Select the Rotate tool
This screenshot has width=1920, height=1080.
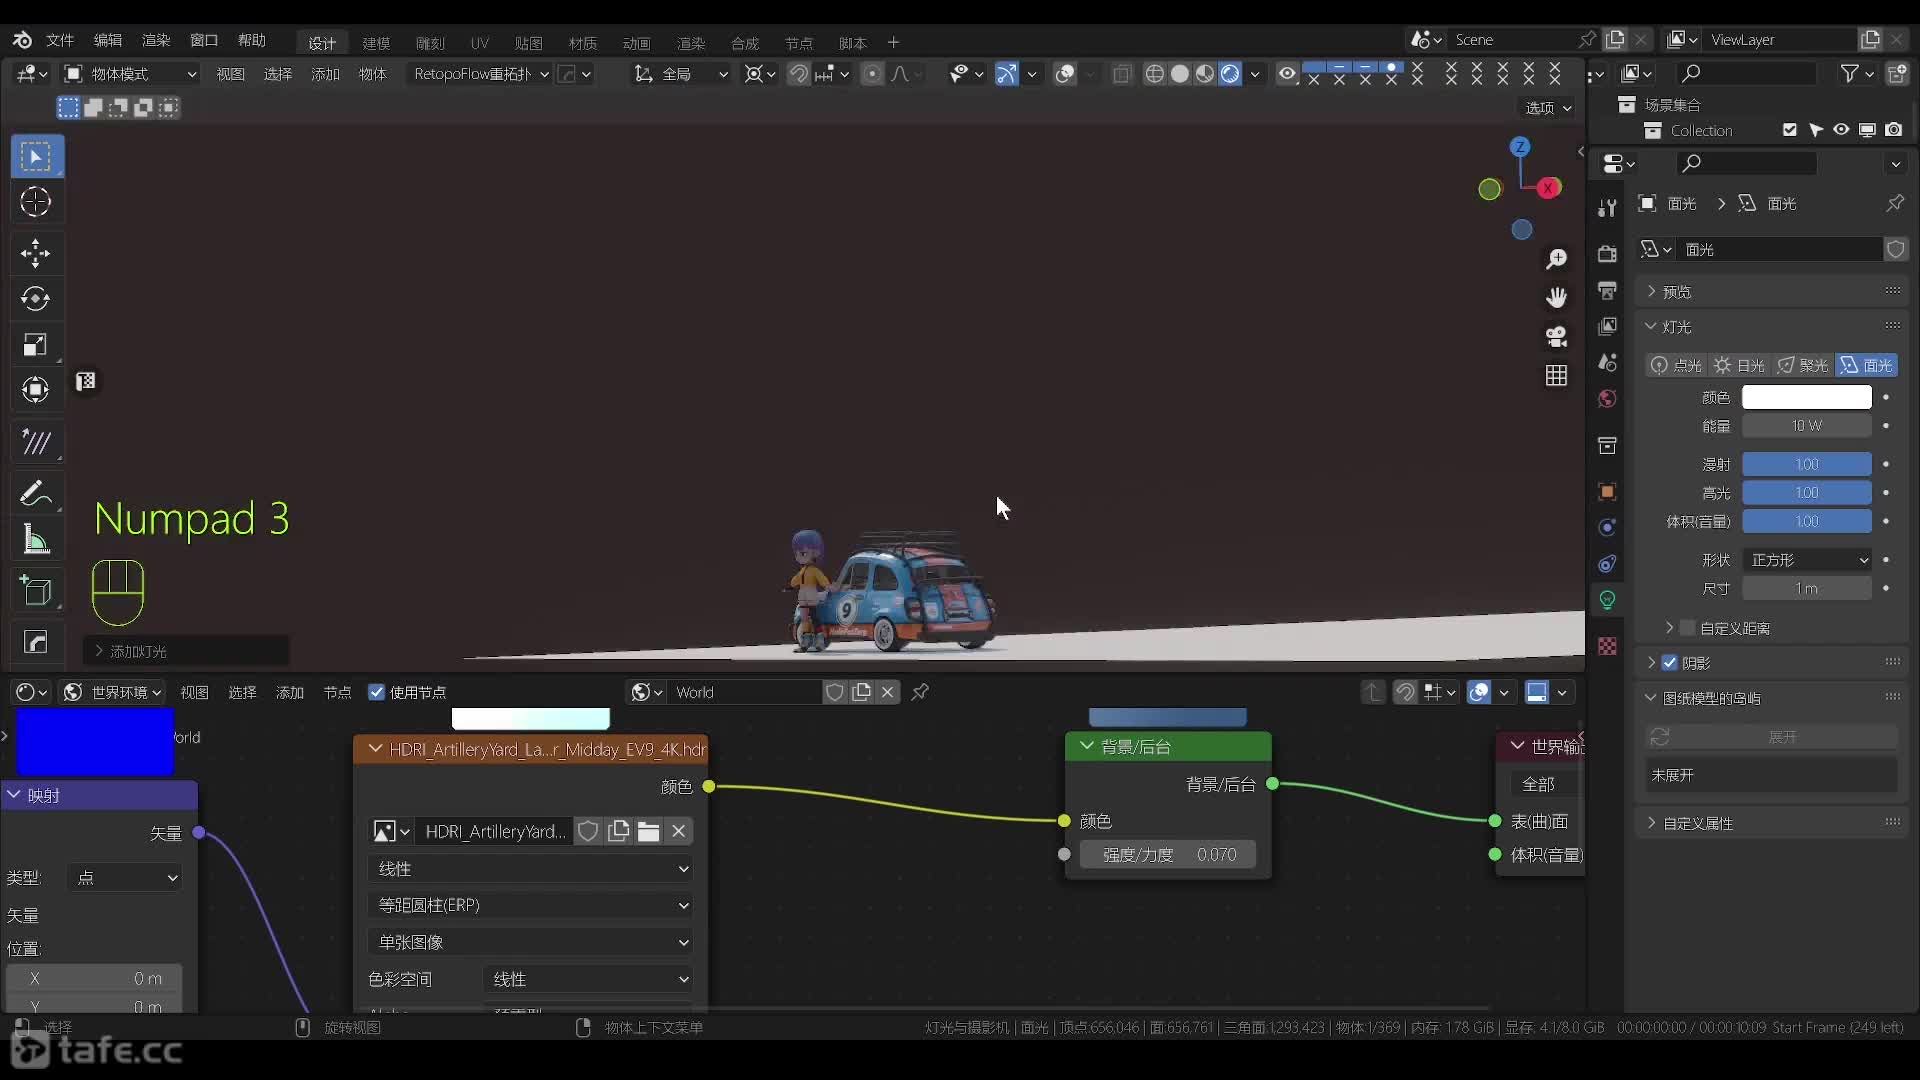(x=36, y=298)
